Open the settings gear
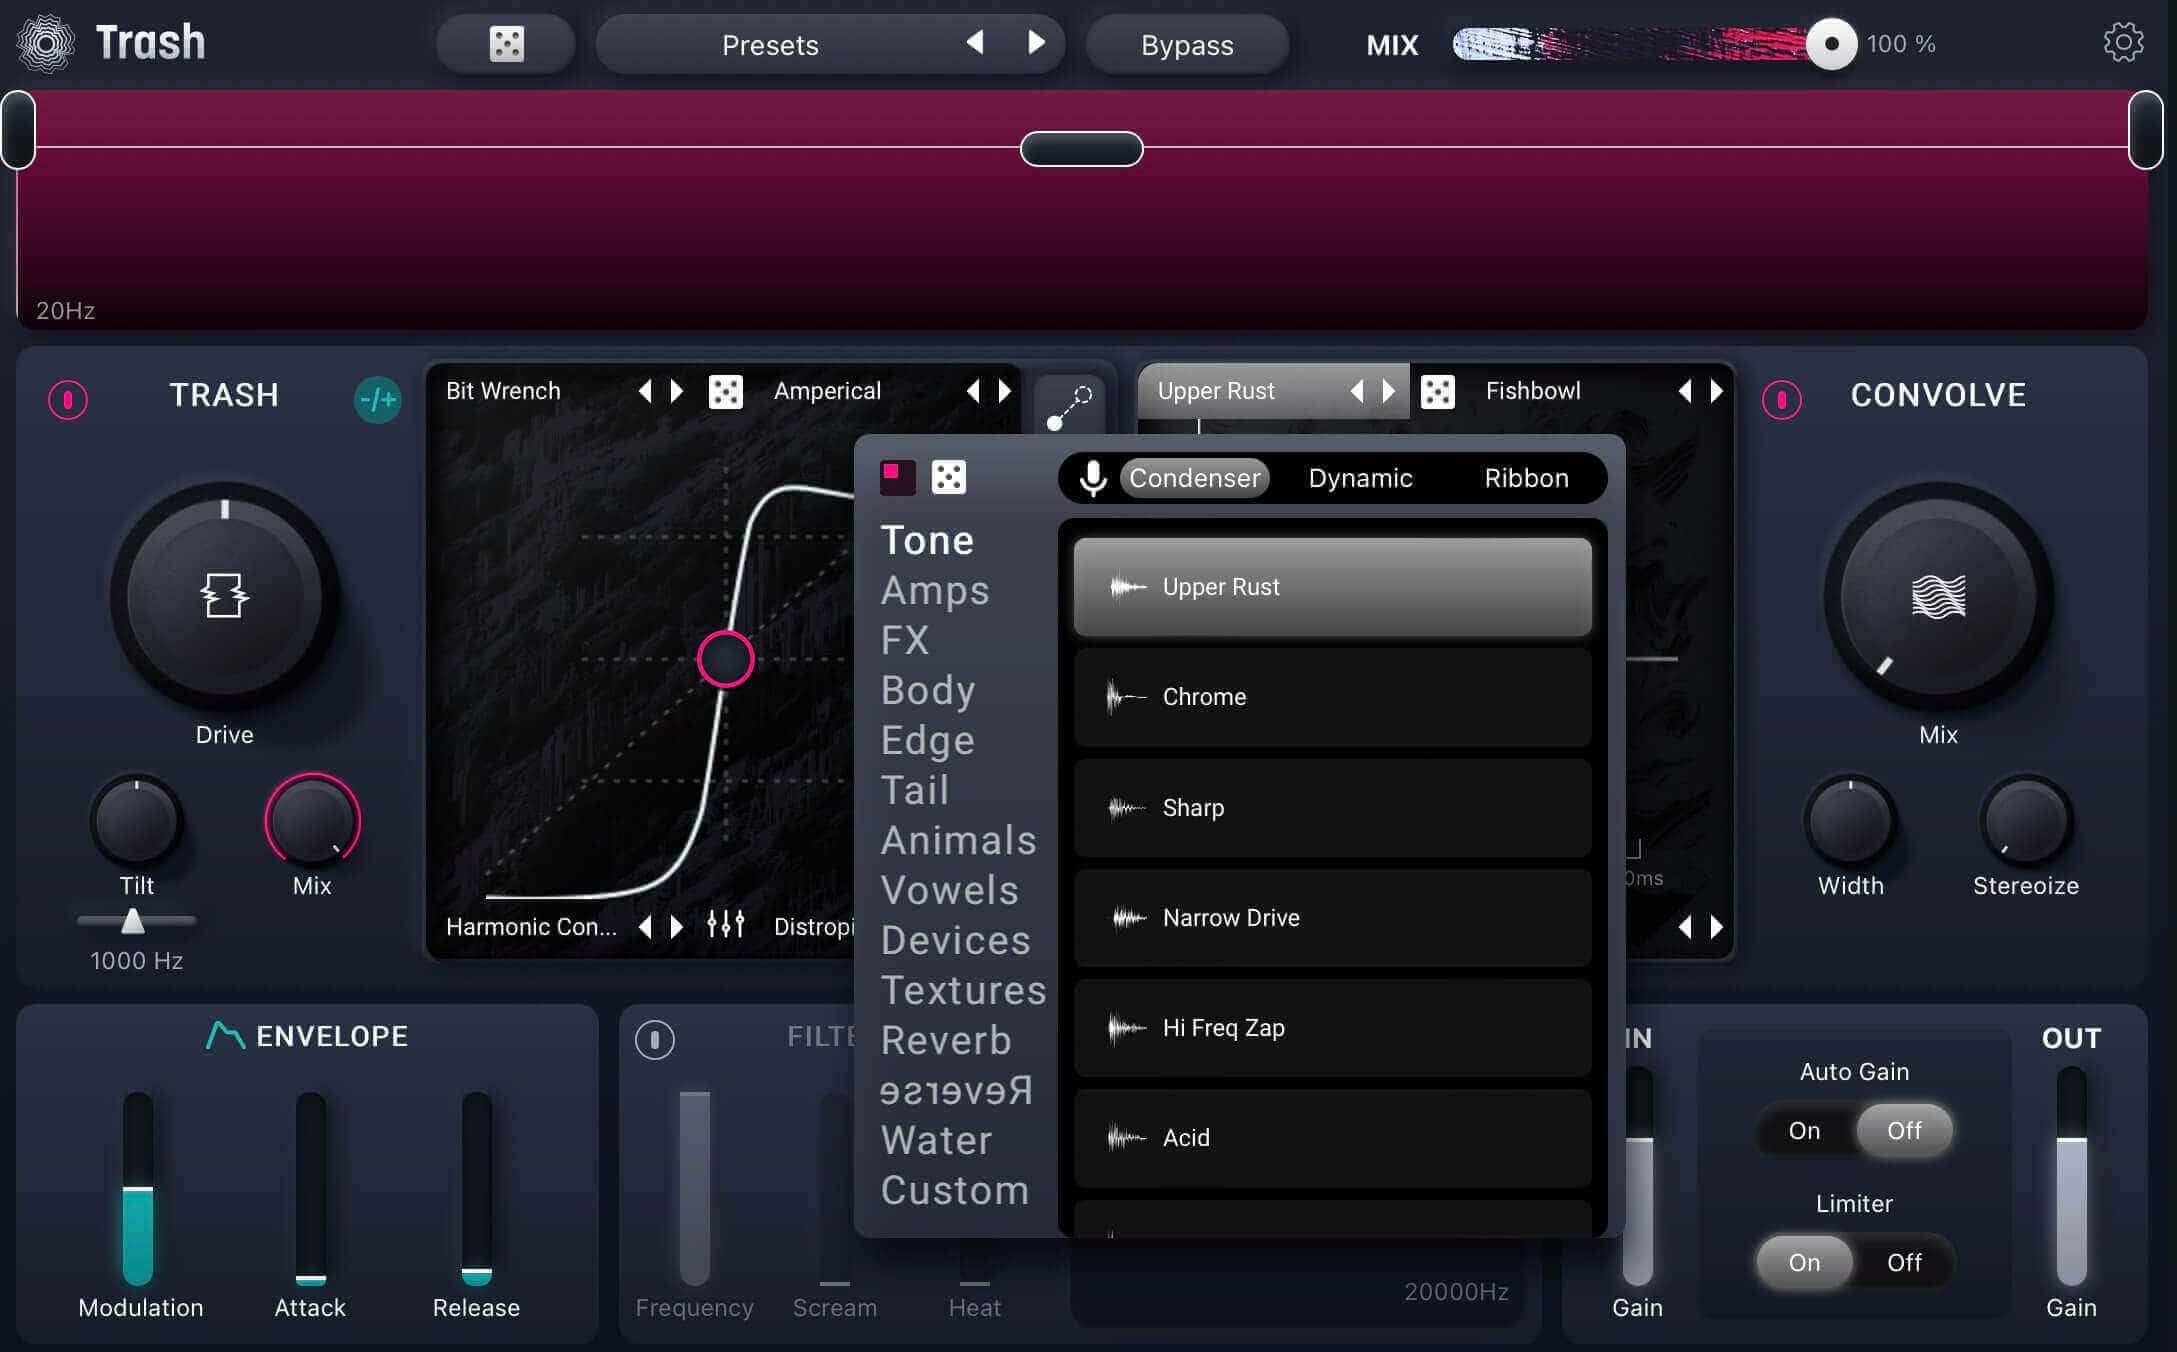Screen dimensions: 2177x1352 (x=2123, y=43)
